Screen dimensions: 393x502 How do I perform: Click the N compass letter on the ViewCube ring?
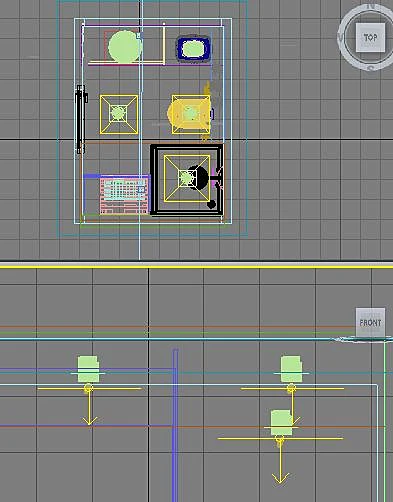pyautogui.click(x=371, y=6)
